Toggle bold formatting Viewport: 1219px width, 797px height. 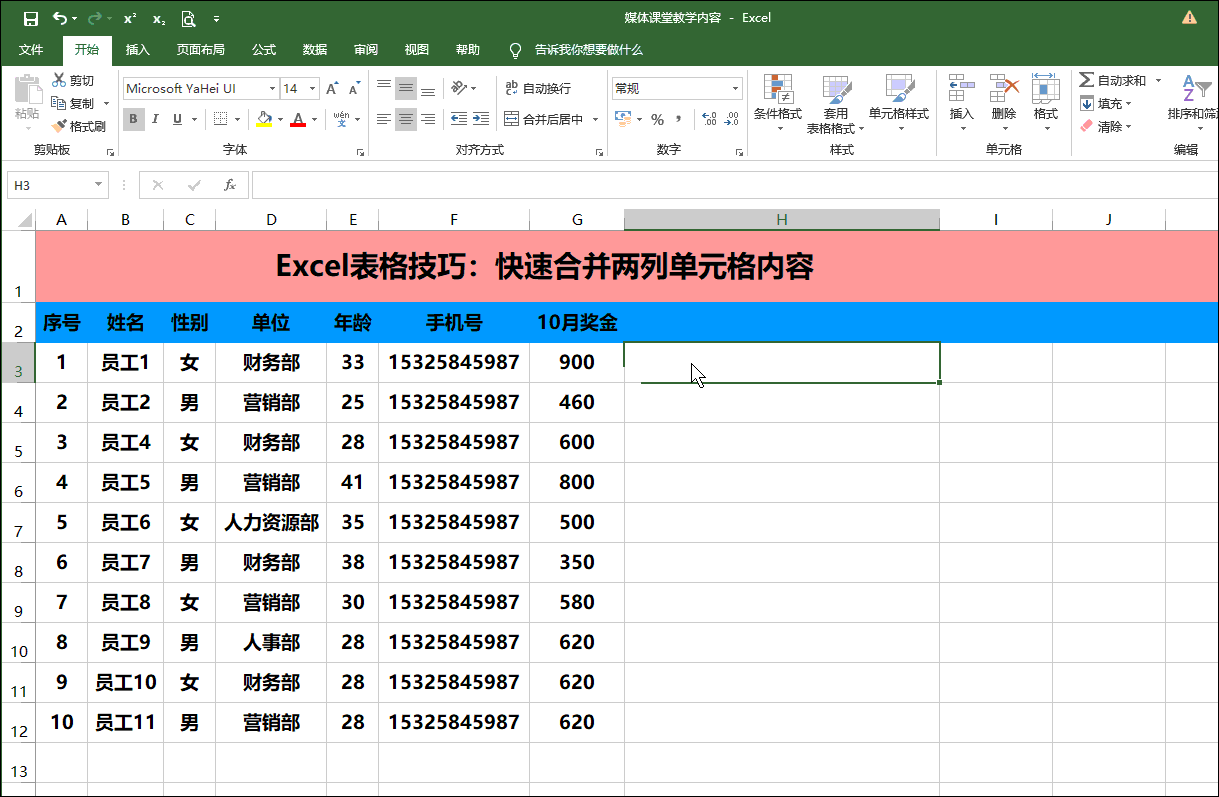tap(134, 119)
